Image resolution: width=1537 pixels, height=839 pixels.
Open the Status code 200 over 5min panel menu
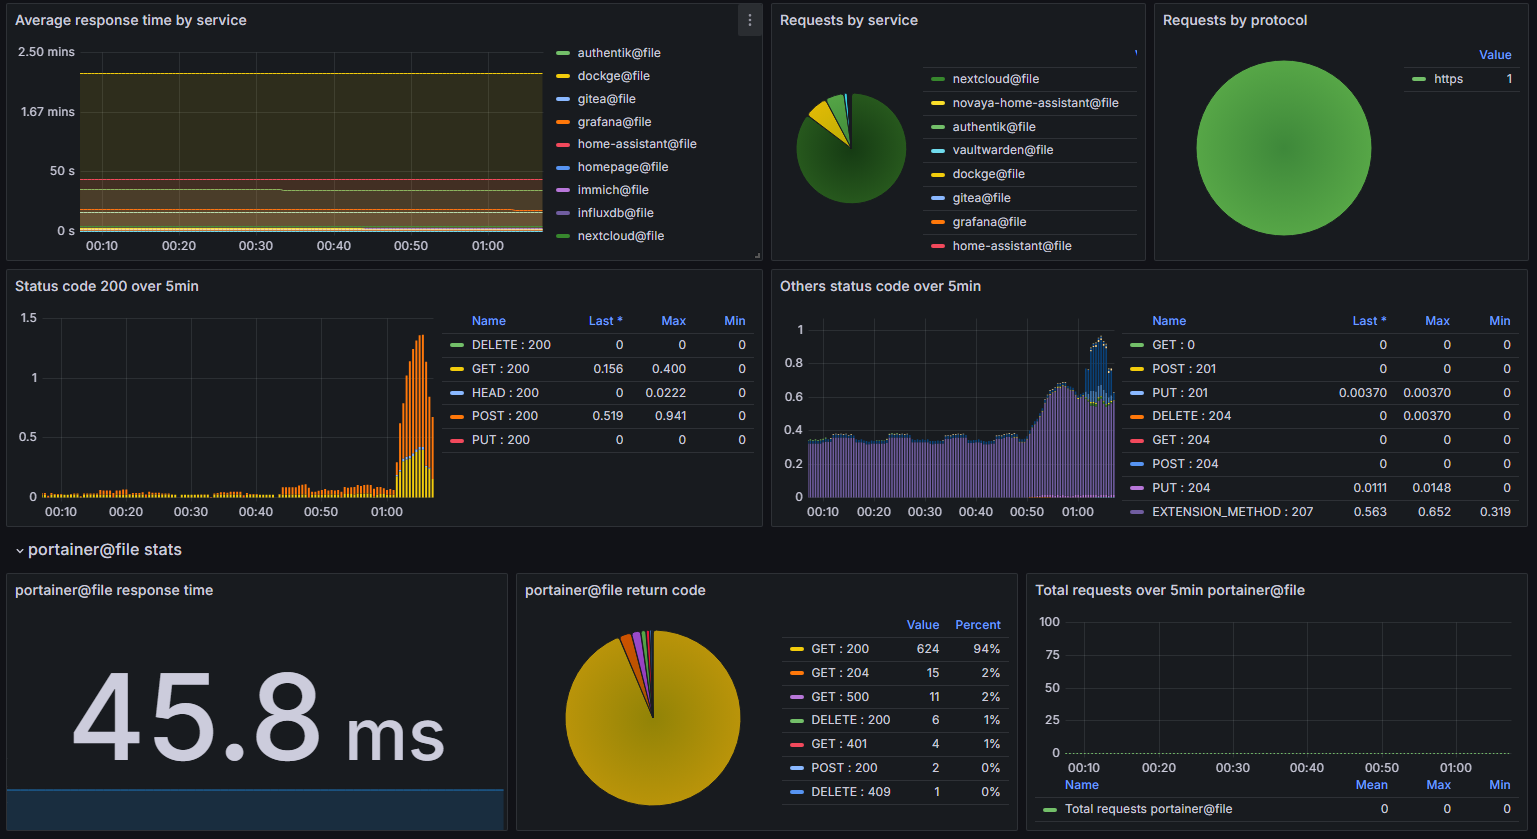tap(107, 286)
